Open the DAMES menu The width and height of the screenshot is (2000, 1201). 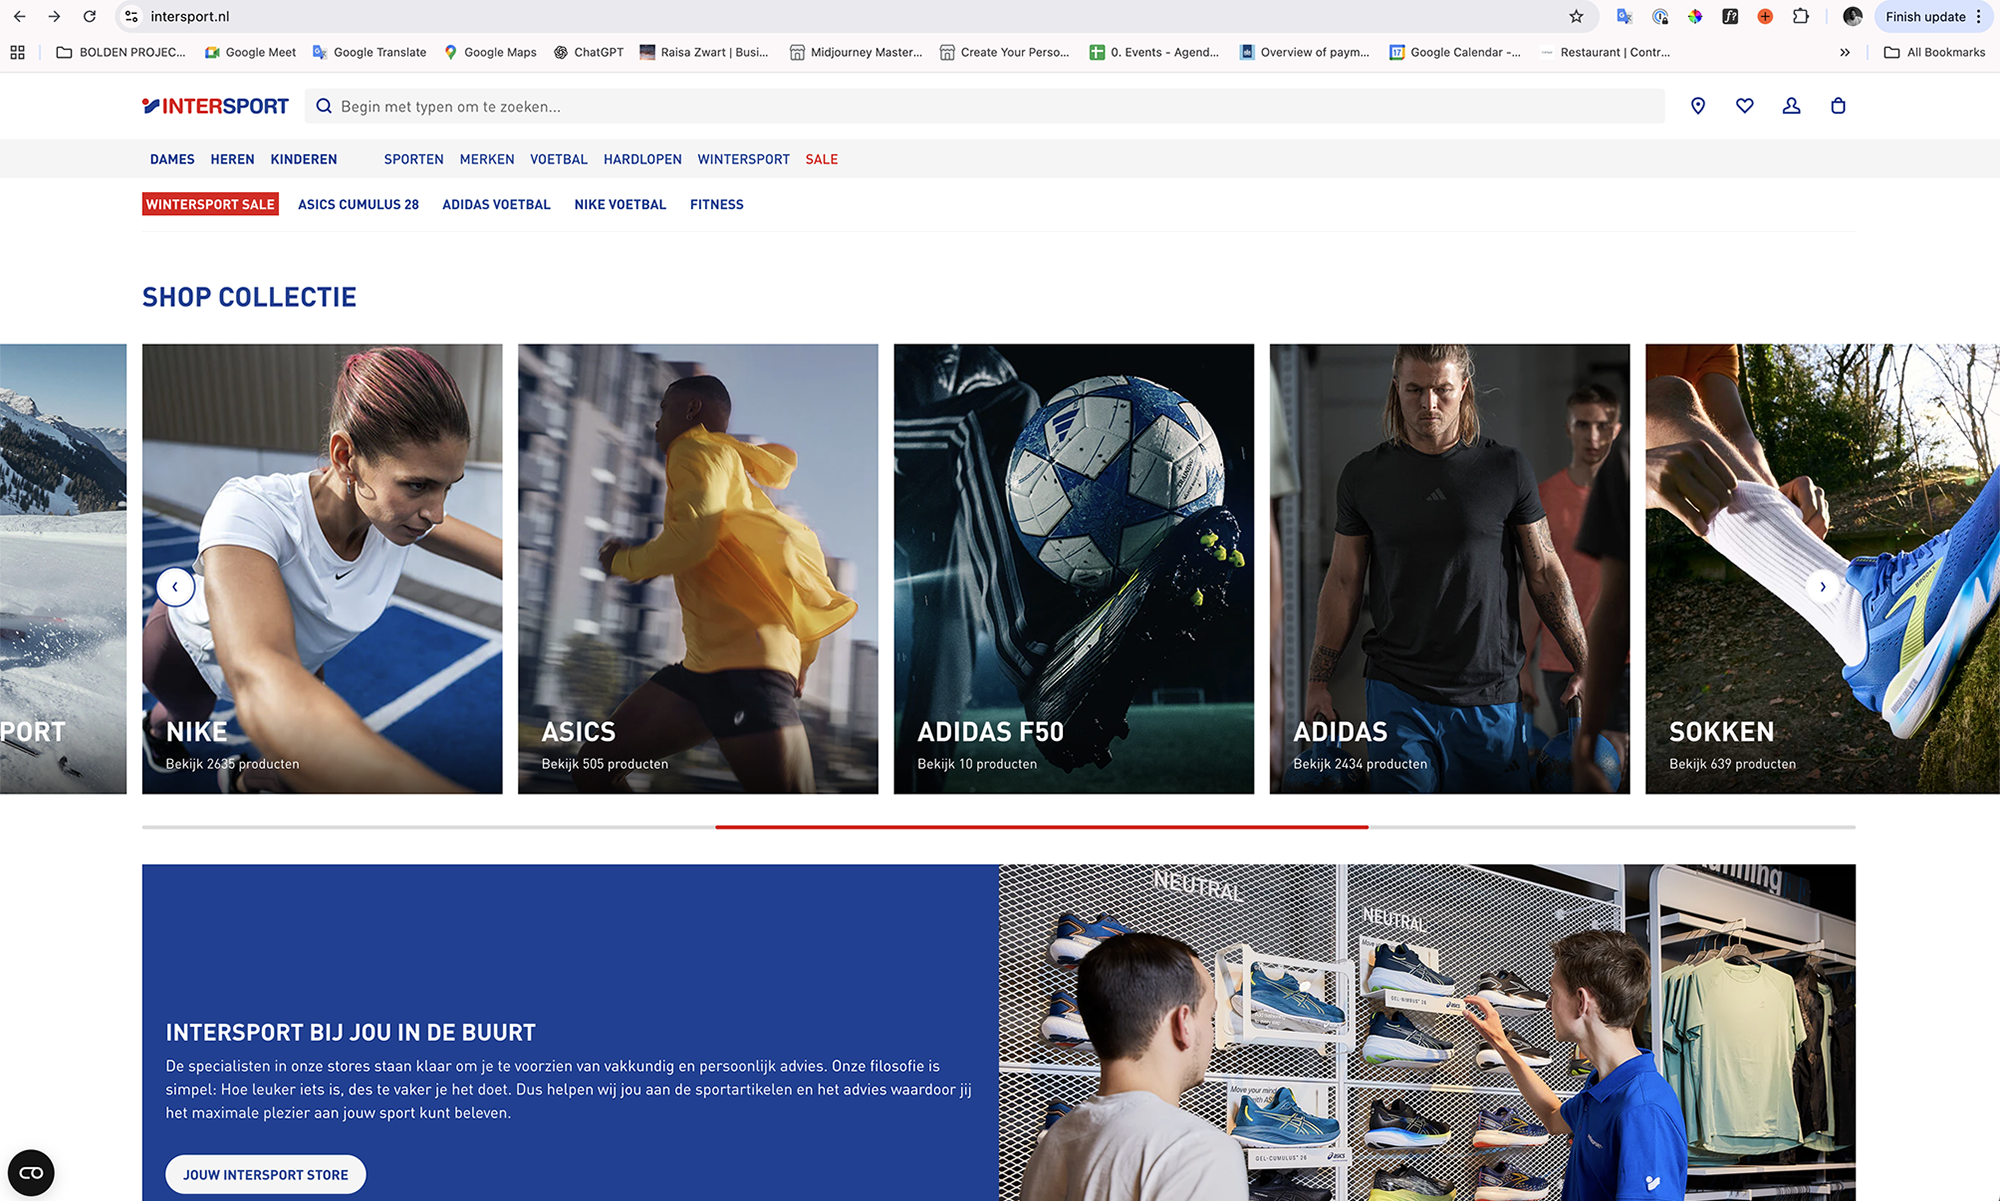(x=172, y=159)
